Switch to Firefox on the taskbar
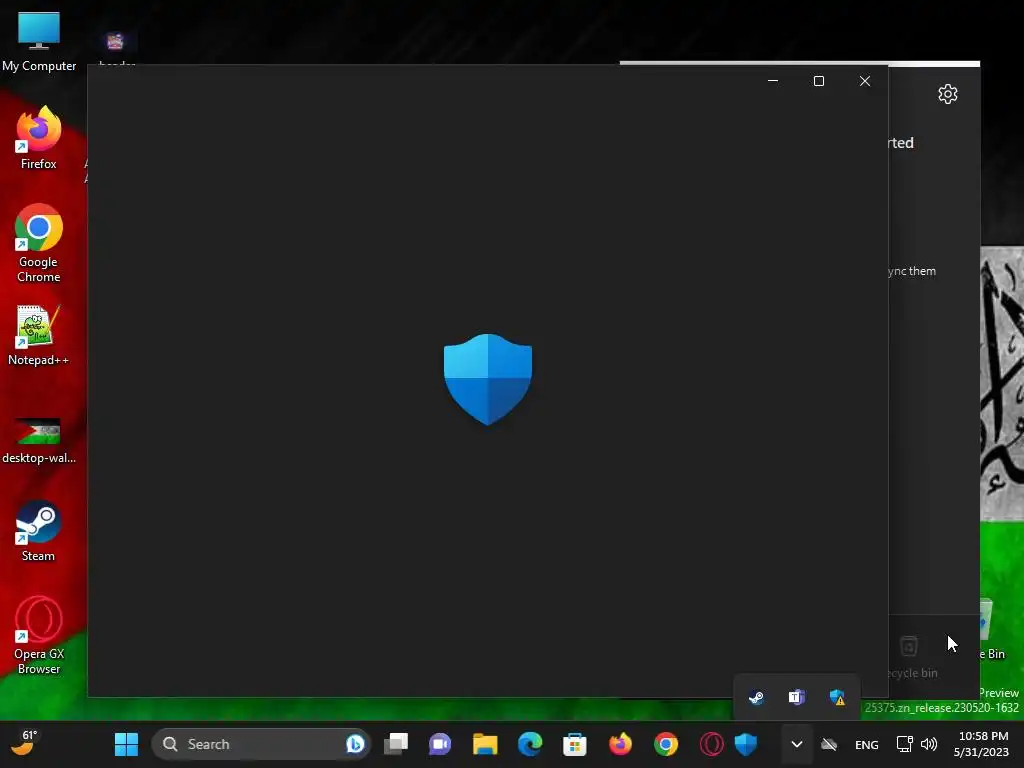Image resolution: width=1024 pixels, height=768 pixels. pyautogui.click(x=620, y=744)
